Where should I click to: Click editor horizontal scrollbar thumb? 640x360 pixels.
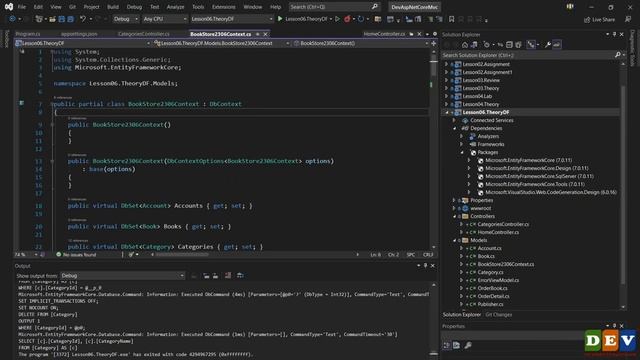(182, 255)
